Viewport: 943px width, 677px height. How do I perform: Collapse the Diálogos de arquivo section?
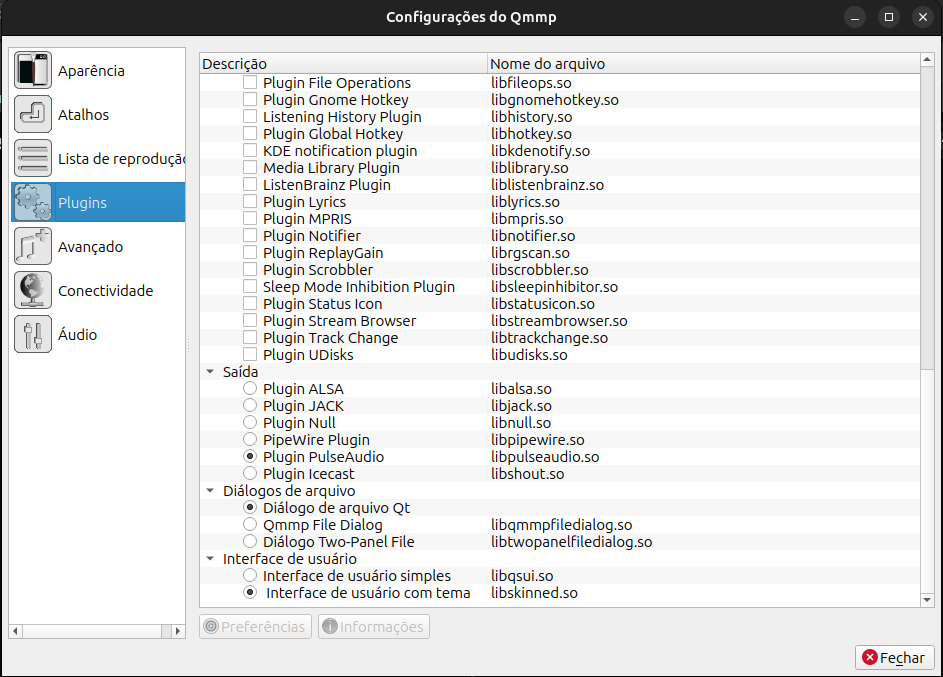209,490
